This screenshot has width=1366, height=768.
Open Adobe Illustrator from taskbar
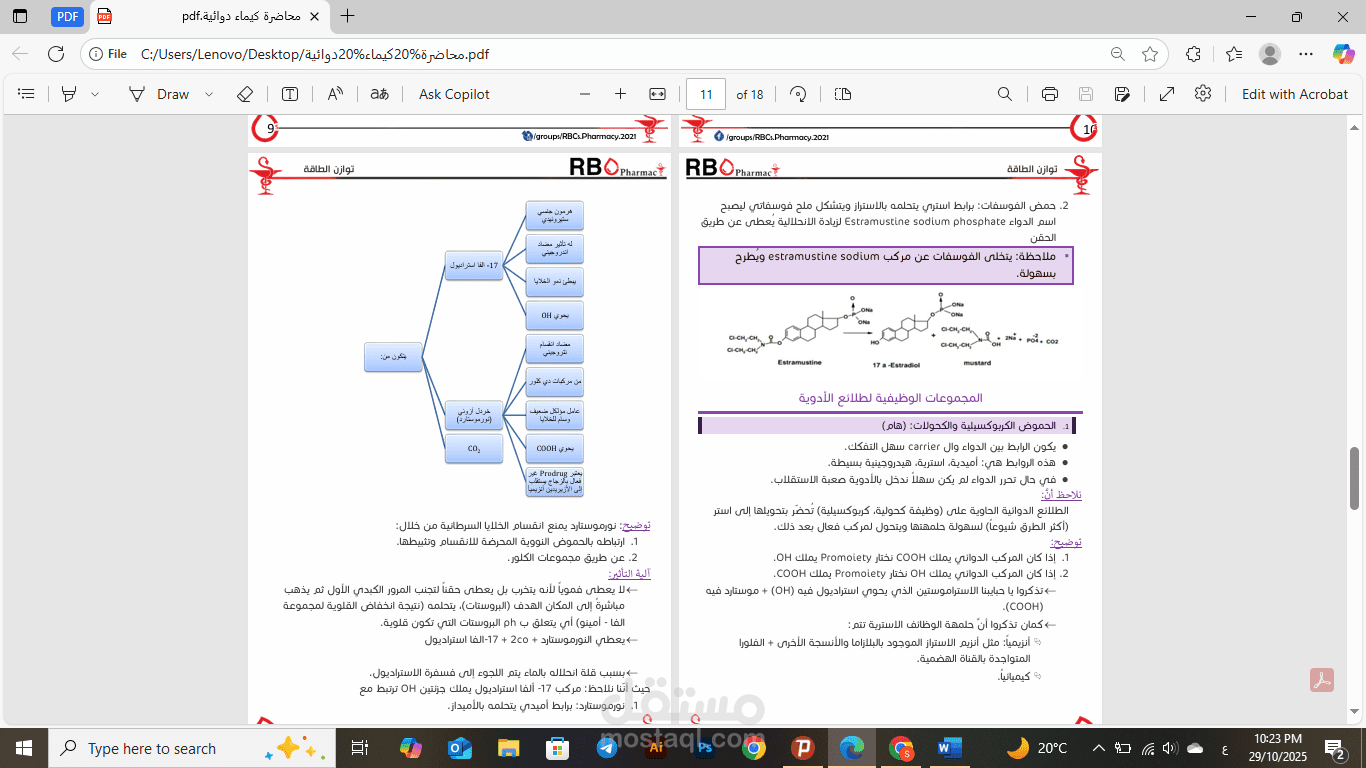tap(656, 748)
